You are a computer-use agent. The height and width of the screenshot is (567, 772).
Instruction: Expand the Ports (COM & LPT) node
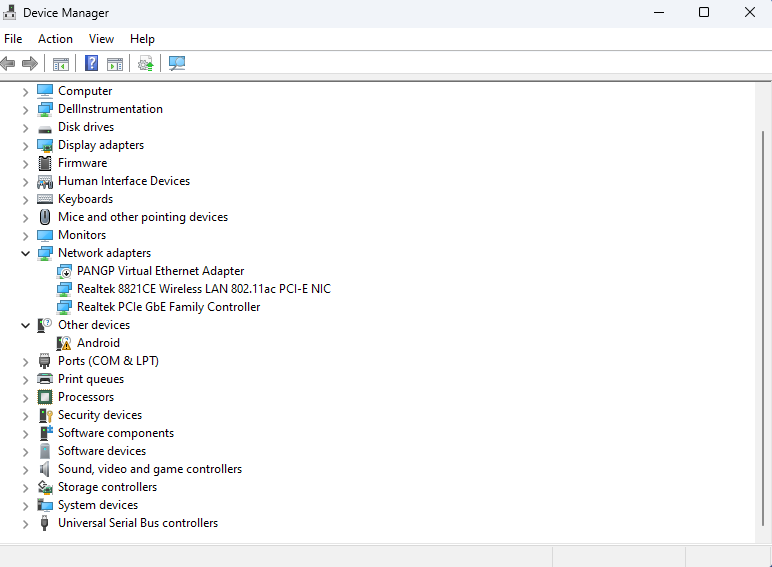(x=26, y=362)
